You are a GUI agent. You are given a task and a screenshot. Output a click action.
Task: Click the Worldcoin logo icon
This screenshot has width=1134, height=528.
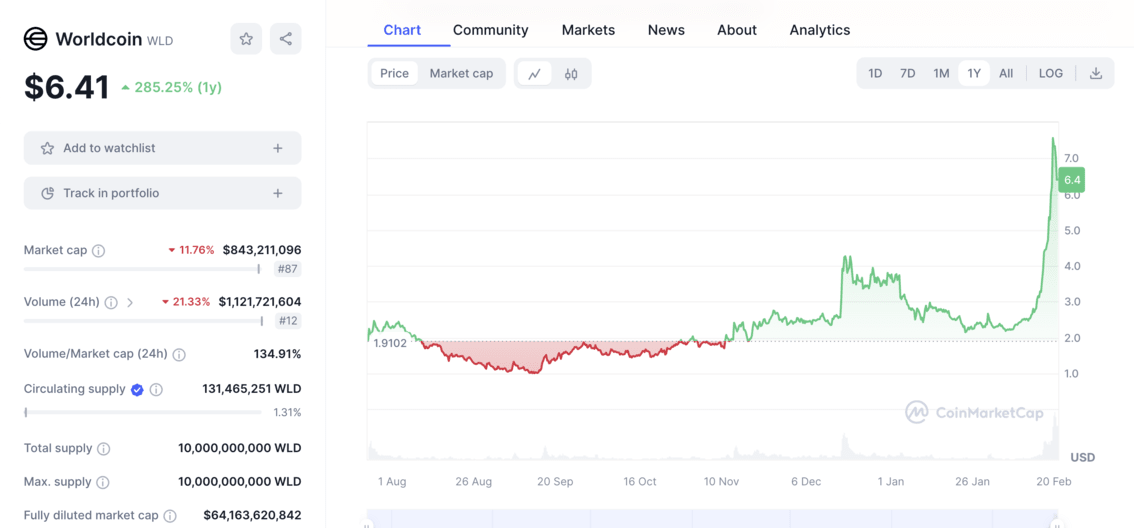[36, 39]
